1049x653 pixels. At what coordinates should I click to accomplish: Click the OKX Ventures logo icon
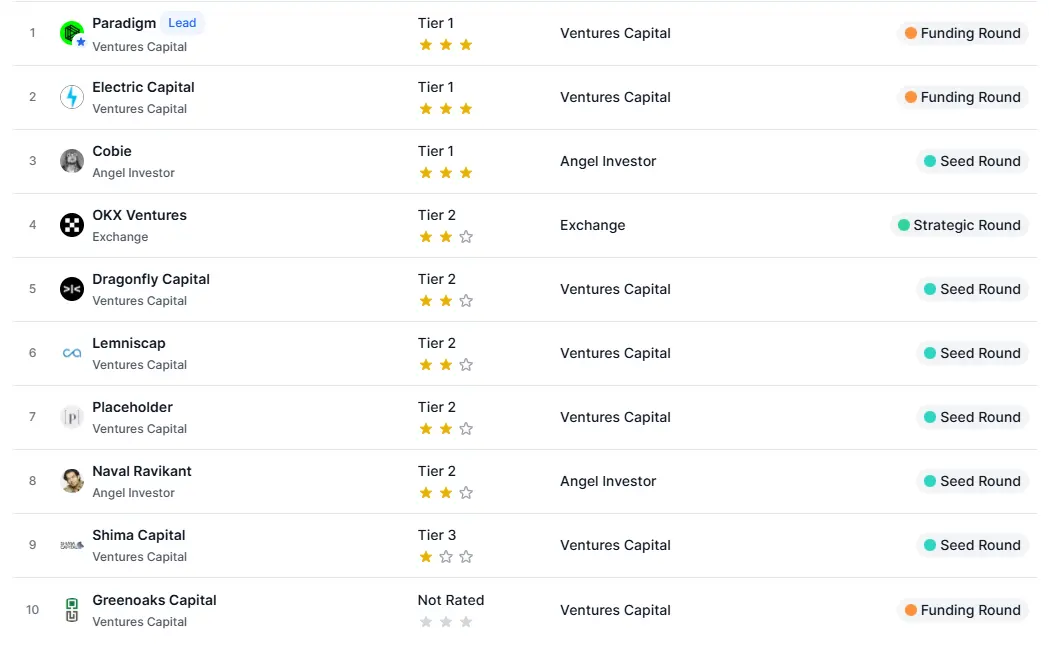pos(71,225)
